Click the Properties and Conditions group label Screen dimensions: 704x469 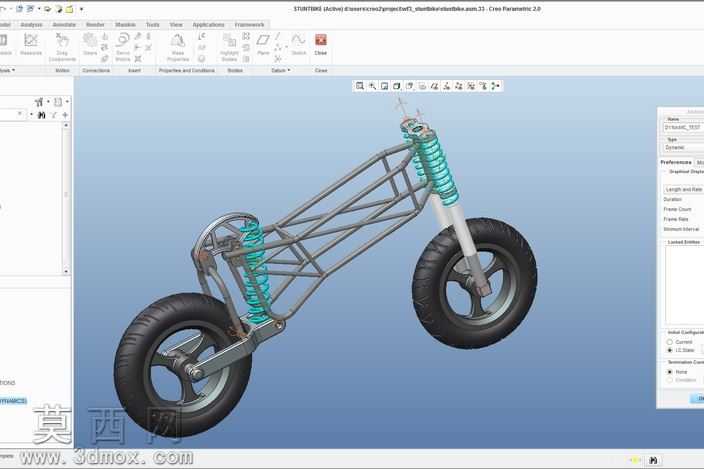pos(187,70)
